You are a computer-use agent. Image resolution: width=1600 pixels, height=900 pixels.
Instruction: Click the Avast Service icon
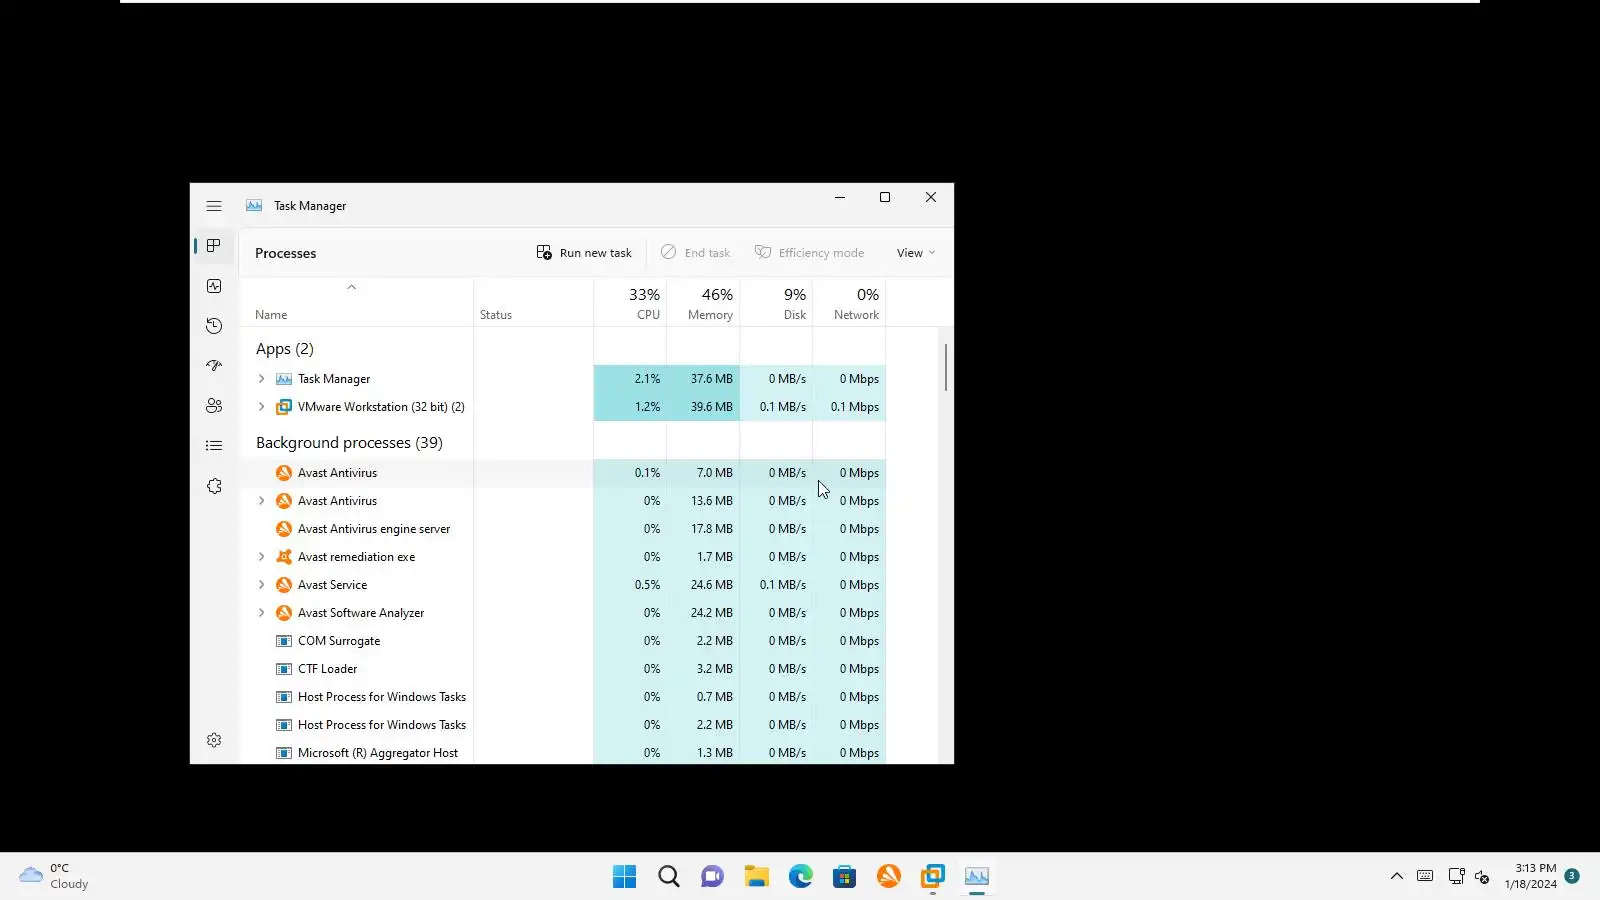(284, 585)
